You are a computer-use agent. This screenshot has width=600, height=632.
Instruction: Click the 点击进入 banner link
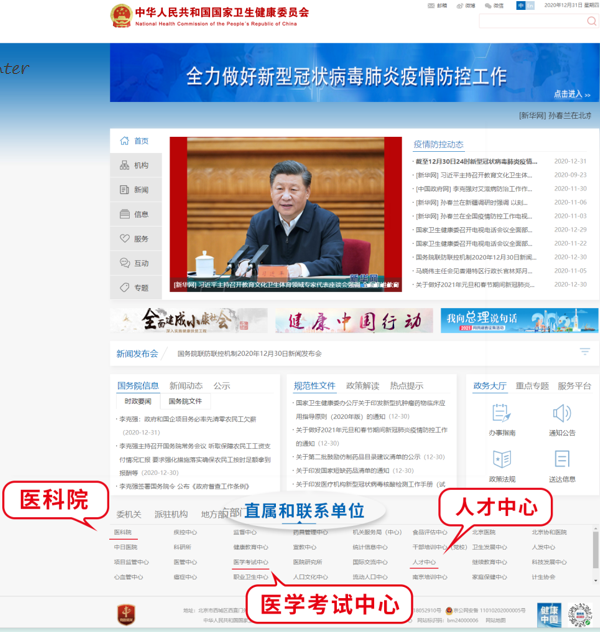click(567, 95)
